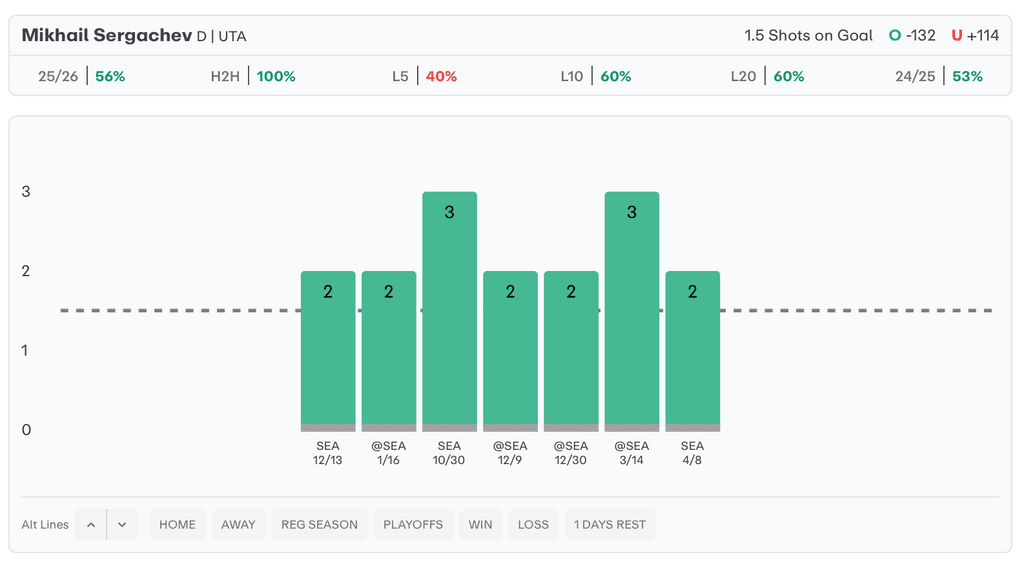
Task: Toggle the AWAY games filter
Action: (238, 525)
